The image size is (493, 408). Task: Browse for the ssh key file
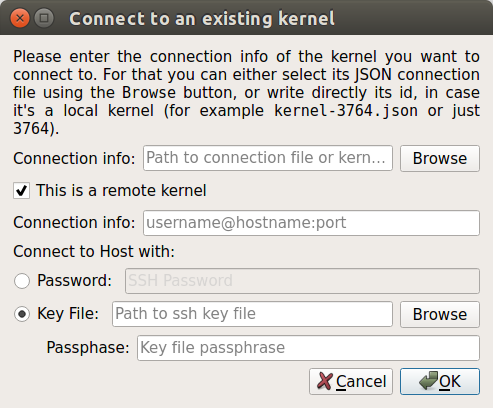coord(440,314)
